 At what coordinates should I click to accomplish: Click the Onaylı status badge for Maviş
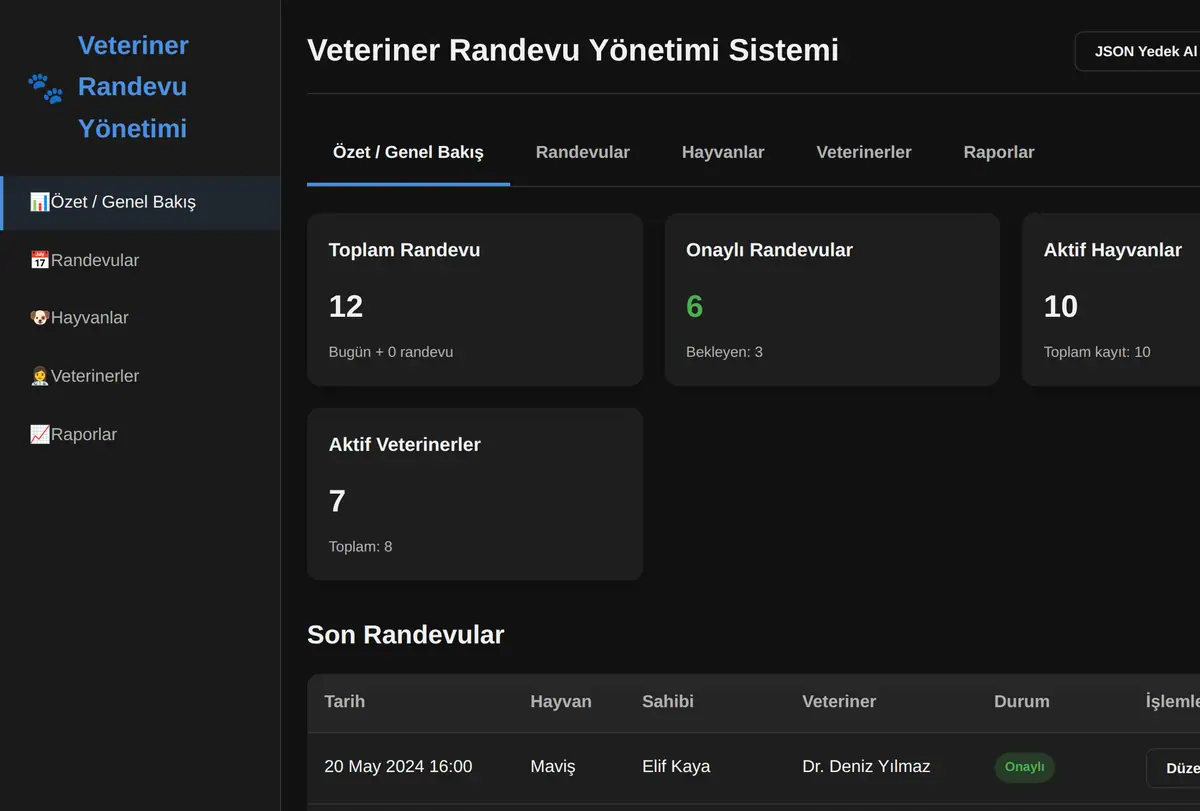pyautogui.click(x=1024, y=767)
